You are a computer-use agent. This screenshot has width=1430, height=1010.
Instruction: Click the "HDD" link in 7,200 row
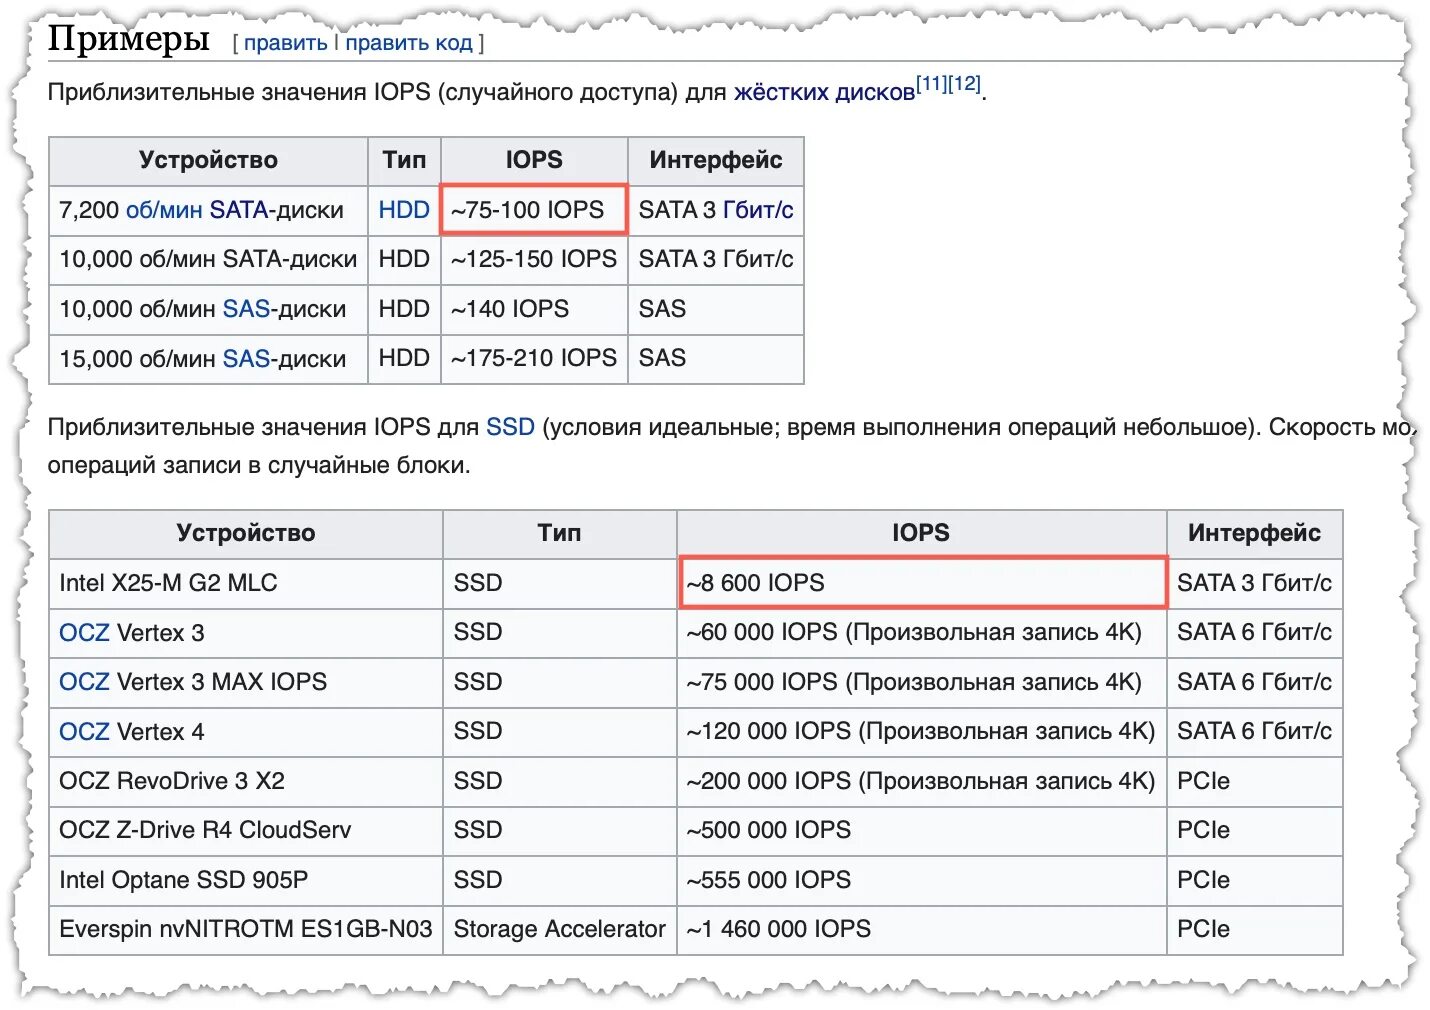tap(403, 210)
